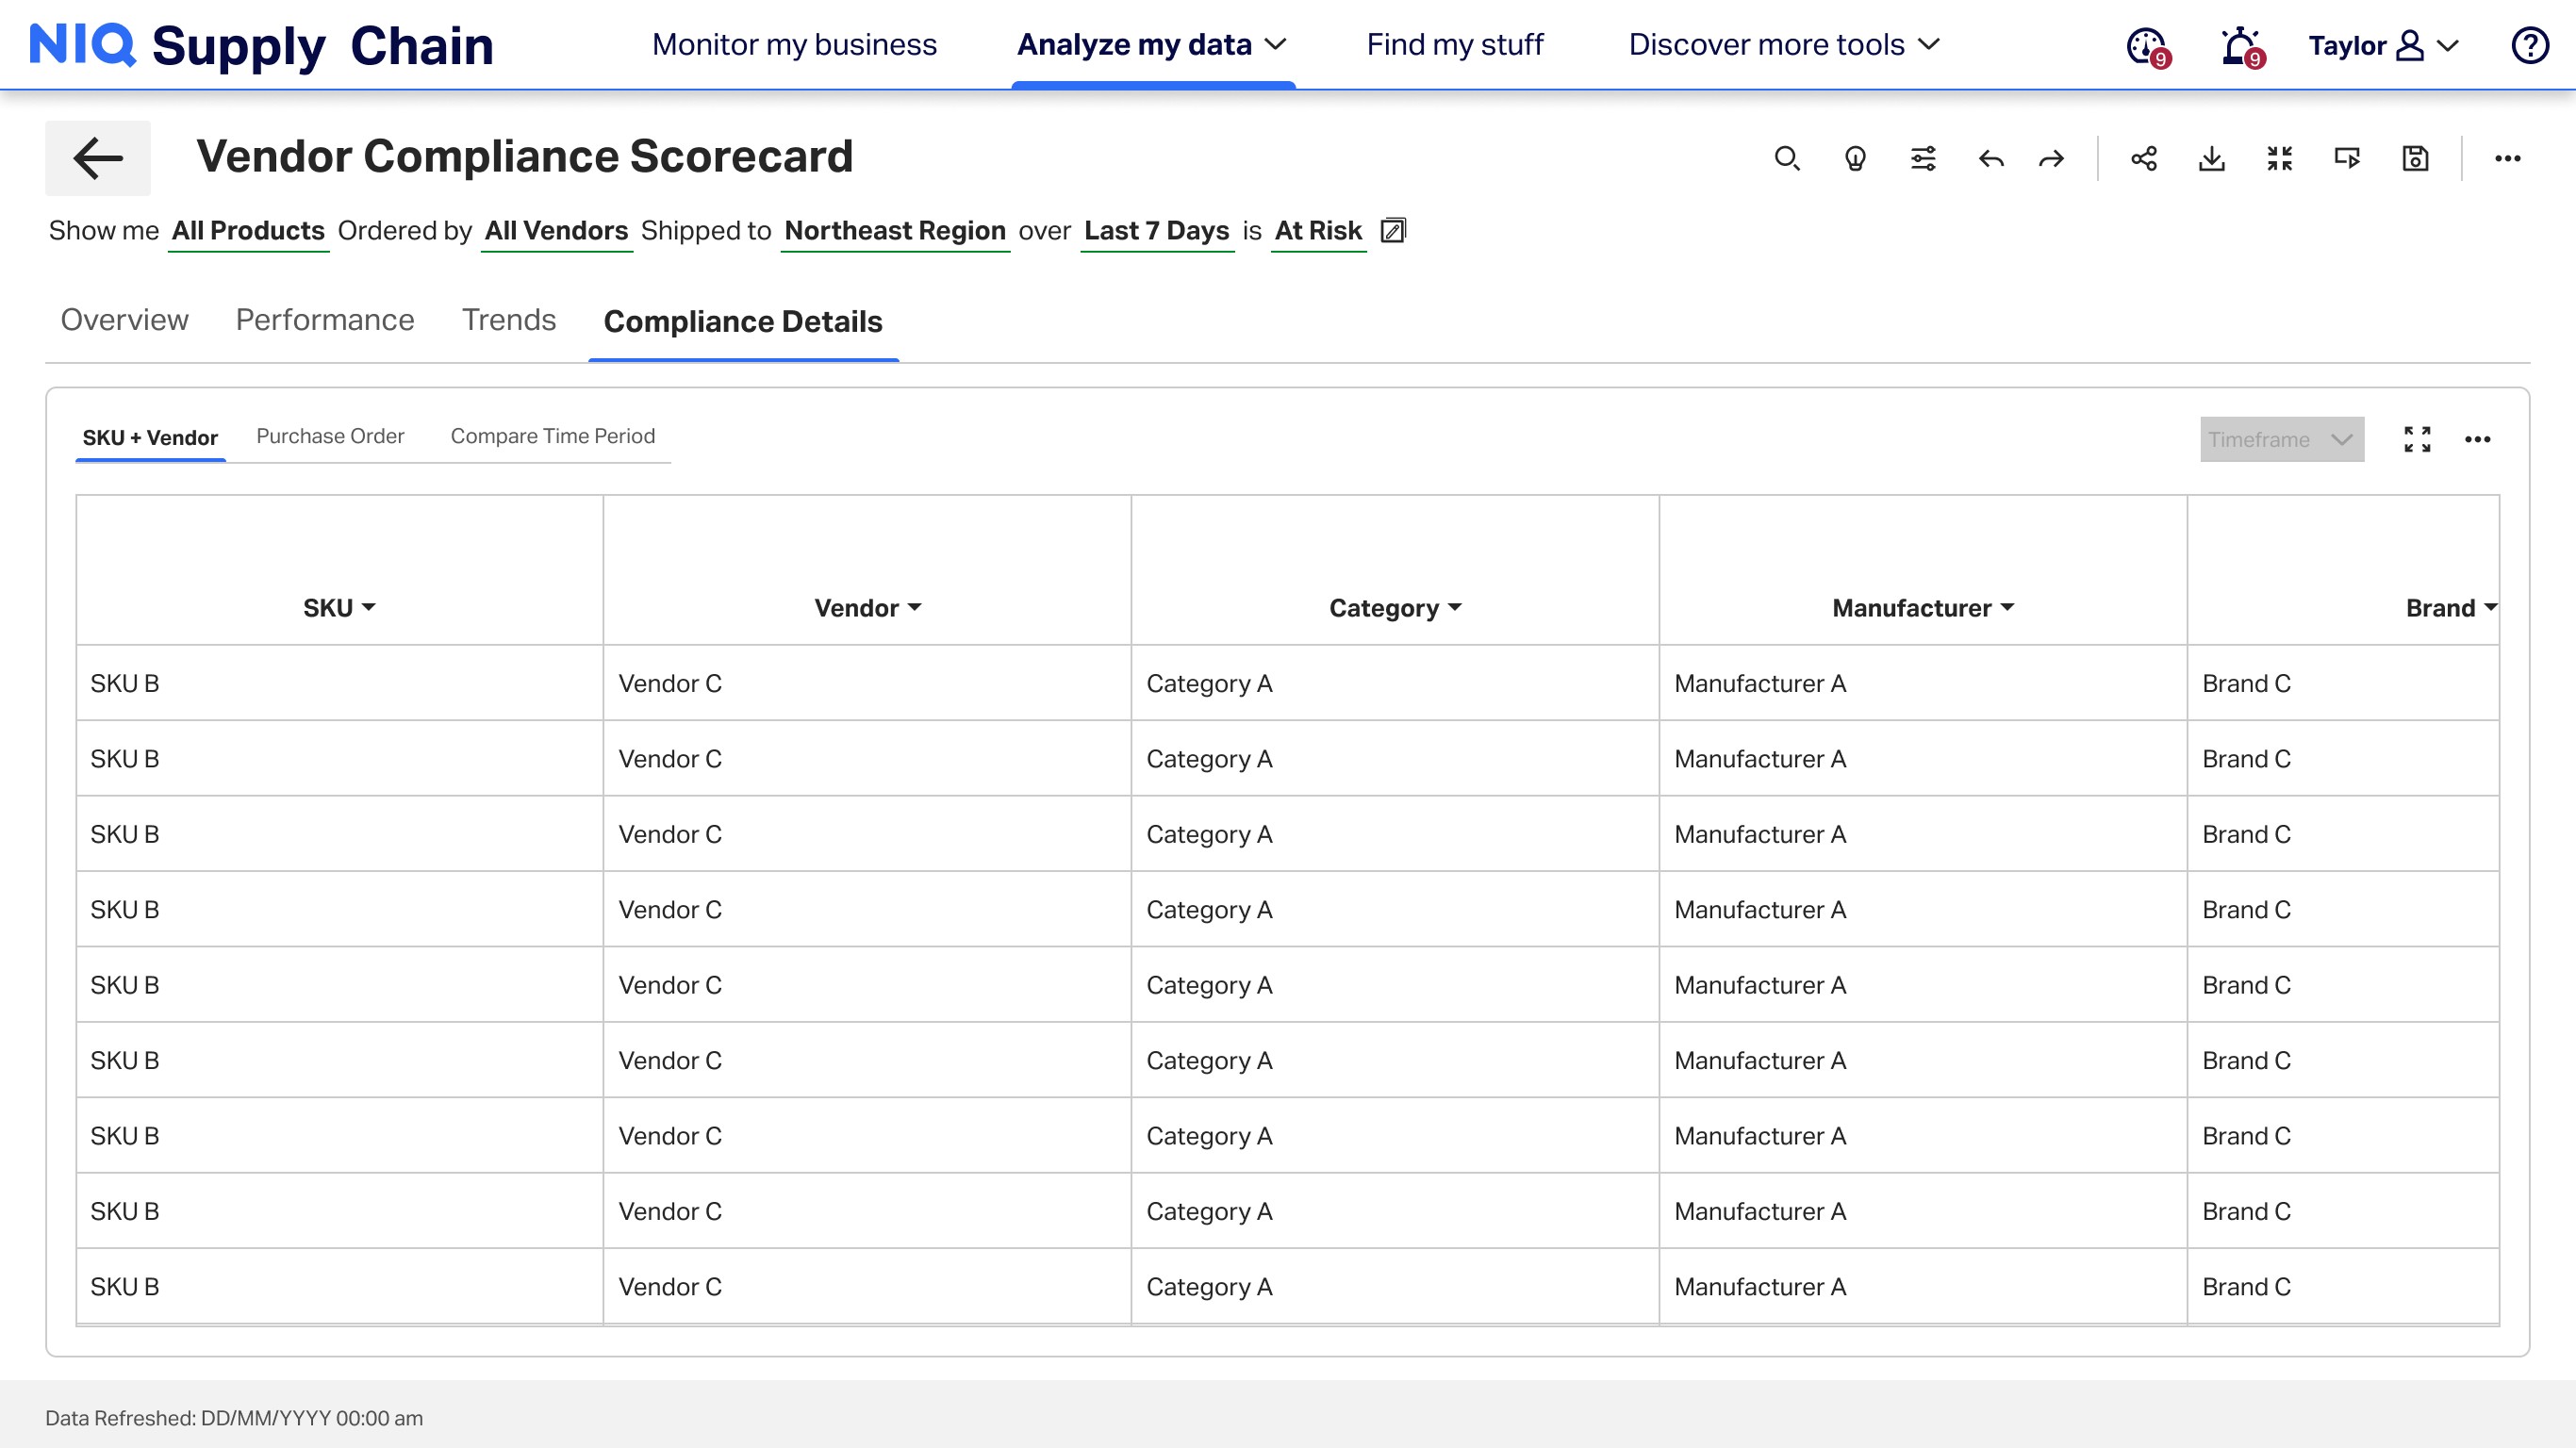
Task: Select the Purchase Order sub-tab
Action: coord(330,436)
